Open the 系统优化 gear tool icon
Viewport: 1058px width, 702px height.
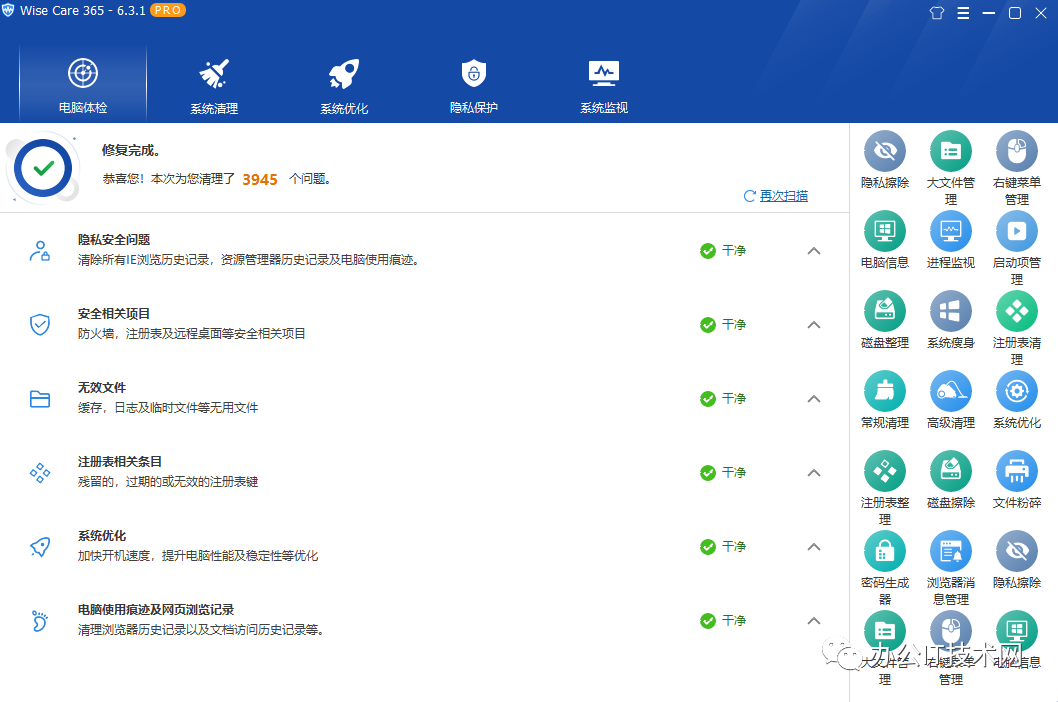coord(1017,391)
